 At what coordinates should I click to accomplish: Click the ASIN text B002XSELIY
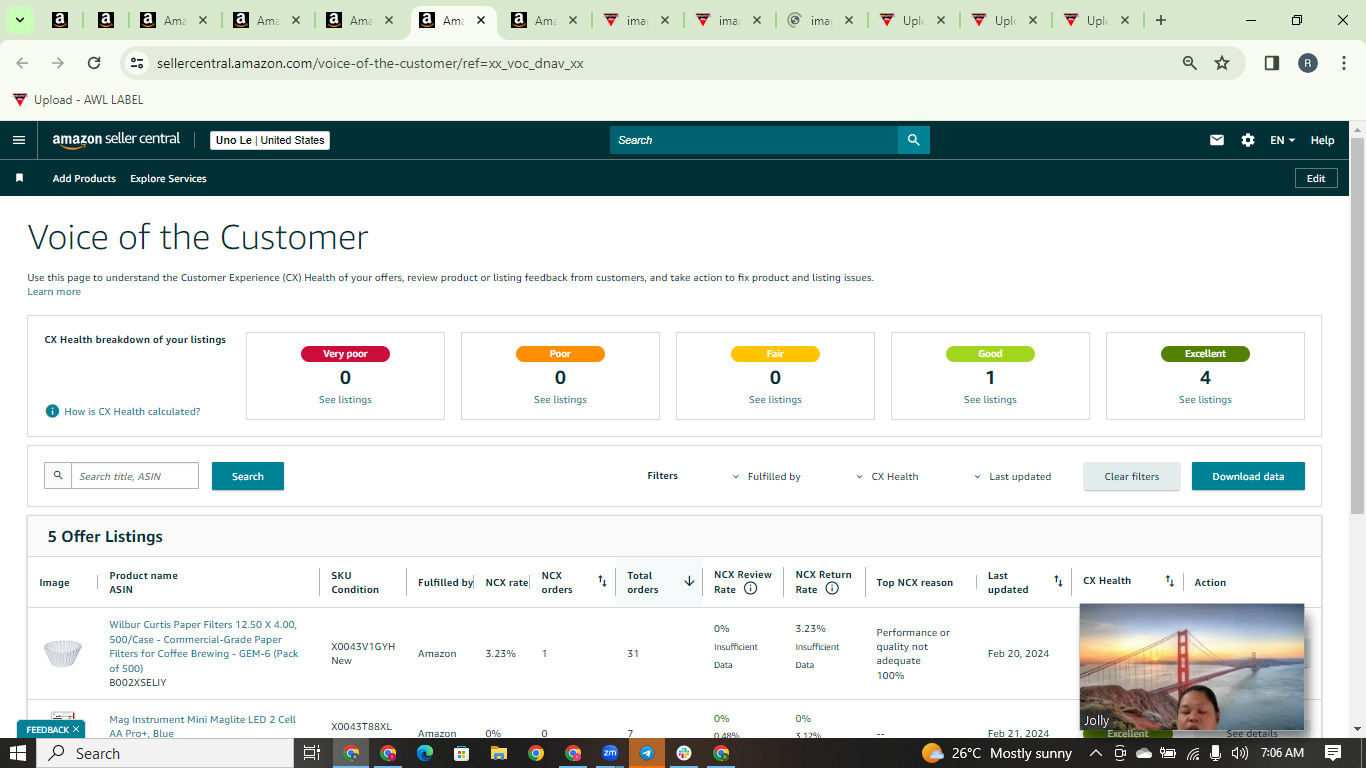(138, 683)
